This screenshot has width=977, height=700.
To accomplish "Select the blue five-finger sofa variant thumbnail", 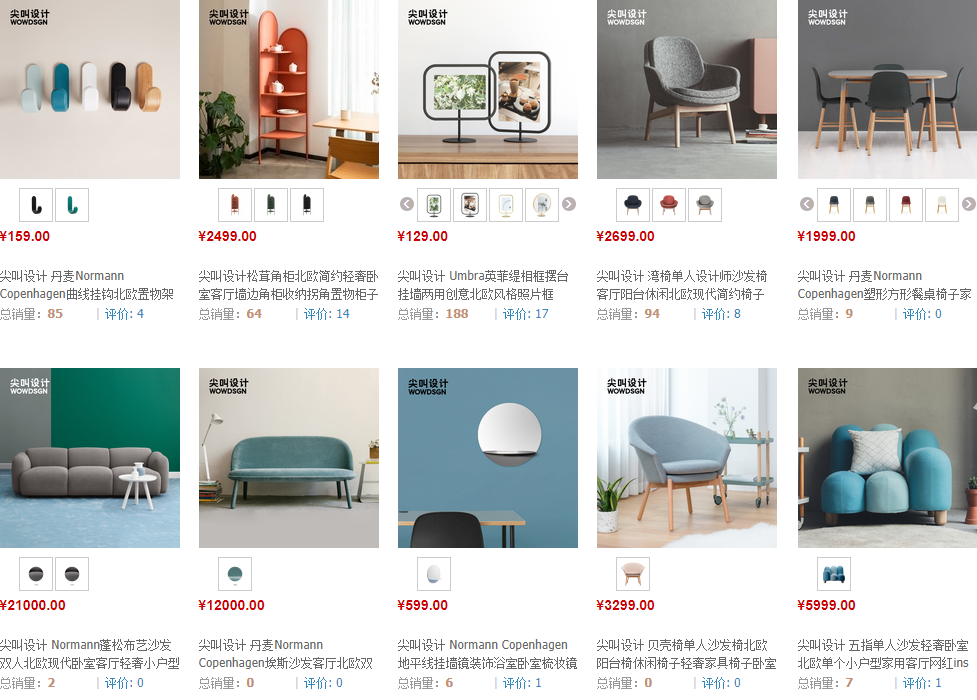I will pyautogui.click(x=834, y=574).
